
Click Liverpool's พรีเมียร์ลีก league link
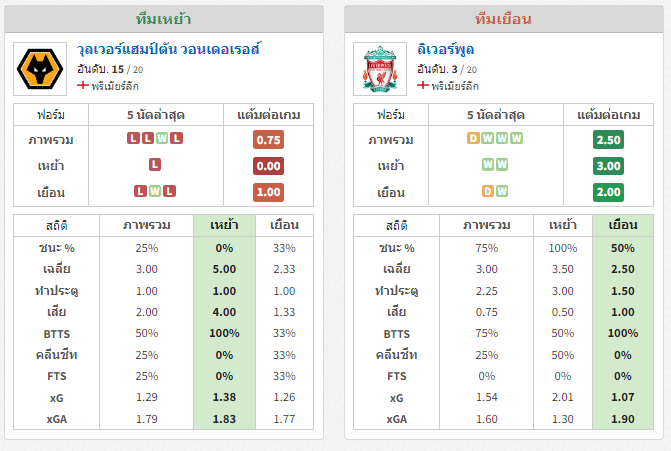[x=455, y=86]
